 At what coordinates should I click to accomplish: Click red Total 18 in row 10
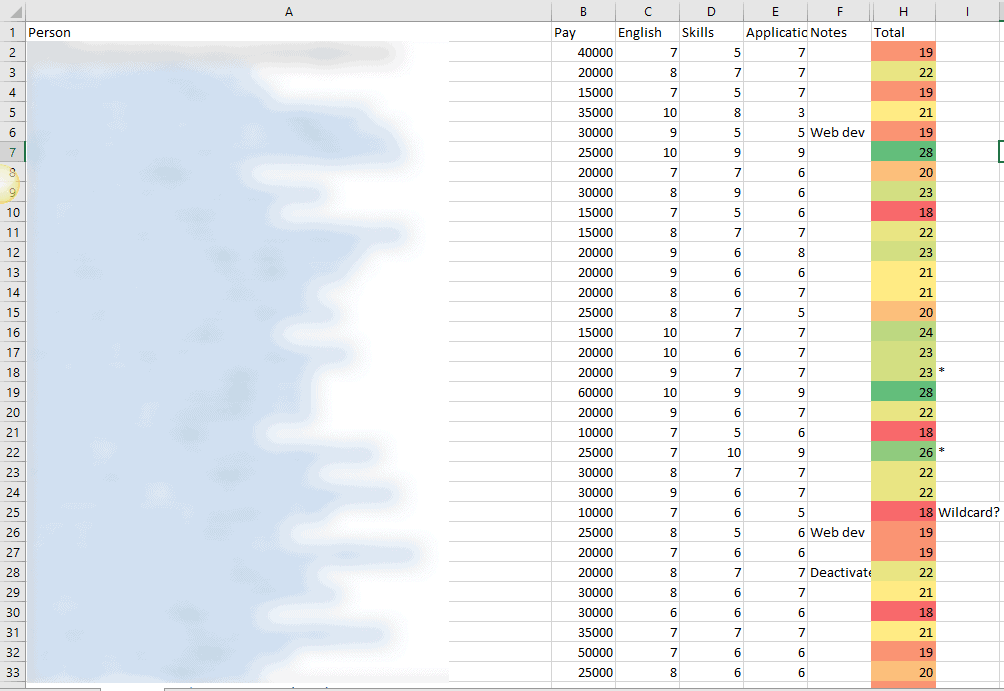pos(903,212)
